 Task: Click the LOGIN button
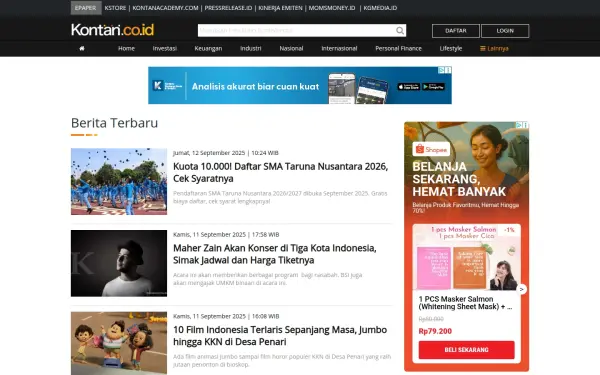click(505, 31)
